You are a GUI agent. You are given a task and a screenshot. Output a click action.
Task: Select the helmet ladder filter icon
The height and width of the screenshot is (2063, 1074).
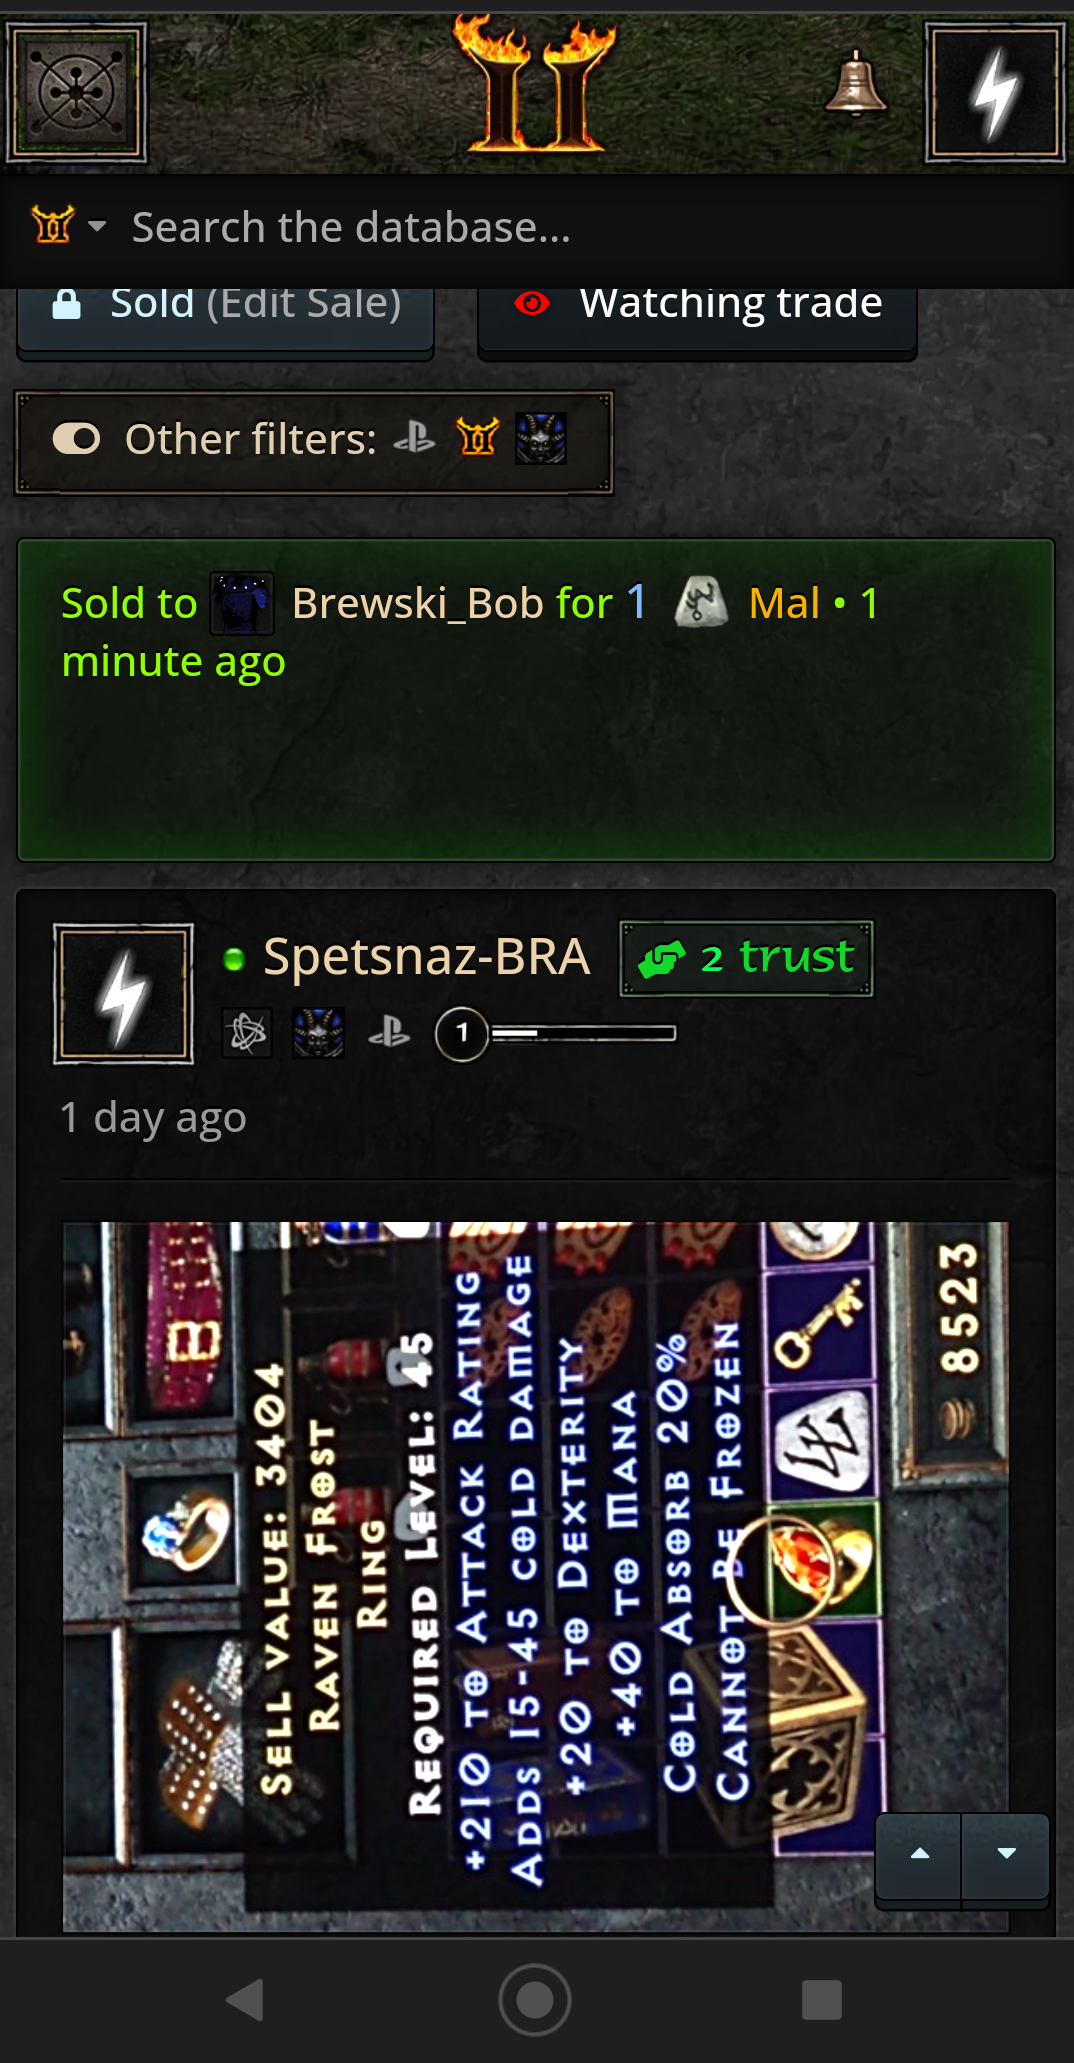click(x=477, y=437)
